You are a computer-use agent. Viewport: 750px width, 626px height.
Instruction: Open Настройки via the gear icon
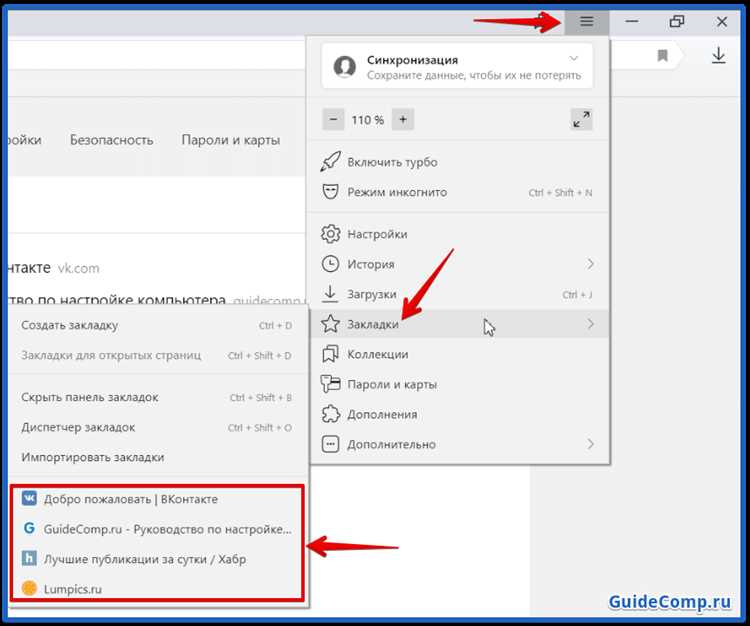(x=331, y=234)
